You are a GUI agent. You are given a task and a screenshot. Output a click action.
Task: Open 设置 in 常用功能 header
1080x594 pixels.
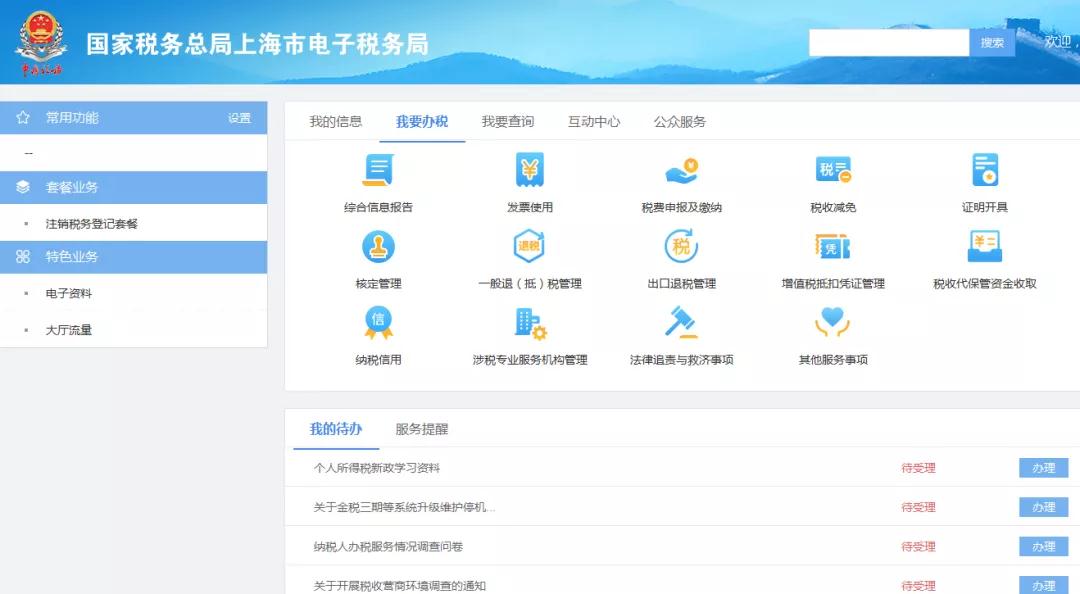(239, 118)
